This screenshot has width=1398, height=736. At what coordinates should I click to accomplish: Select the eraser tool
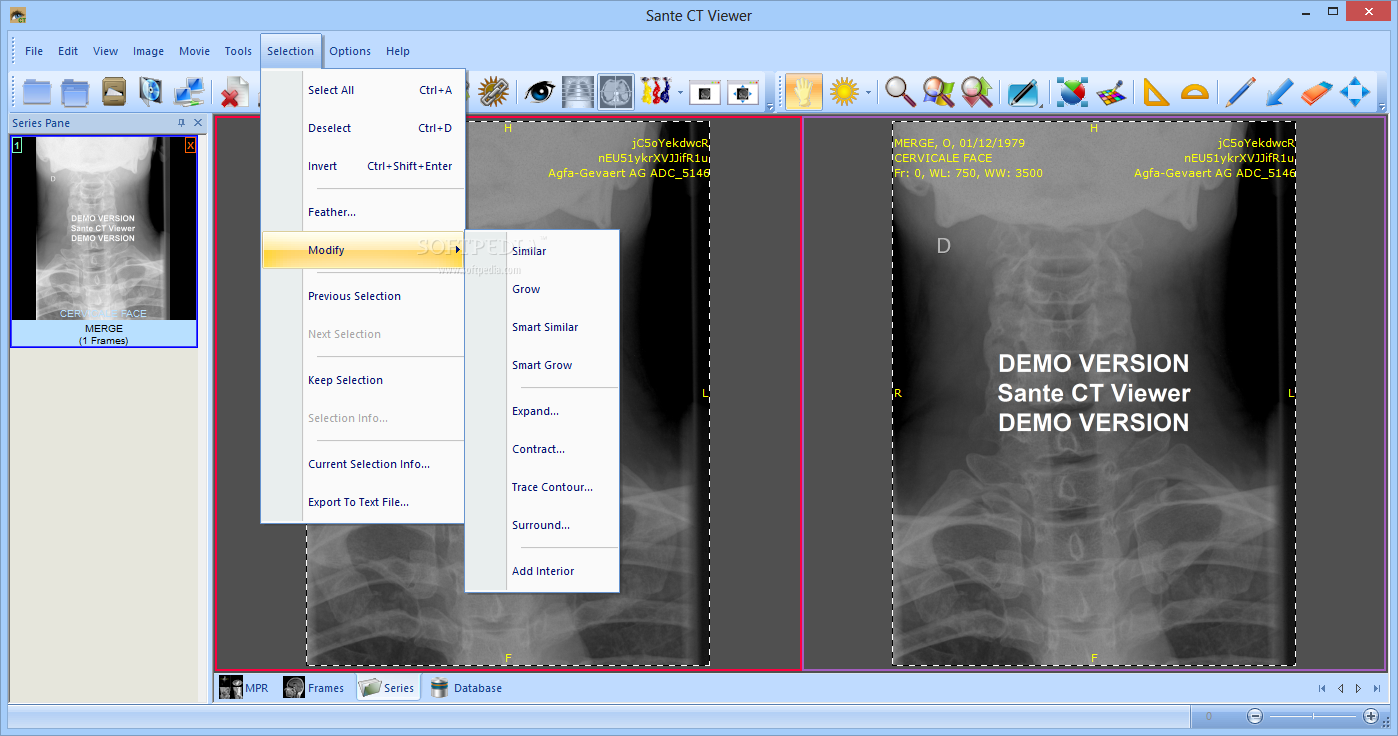click(x=1317, y=92)
